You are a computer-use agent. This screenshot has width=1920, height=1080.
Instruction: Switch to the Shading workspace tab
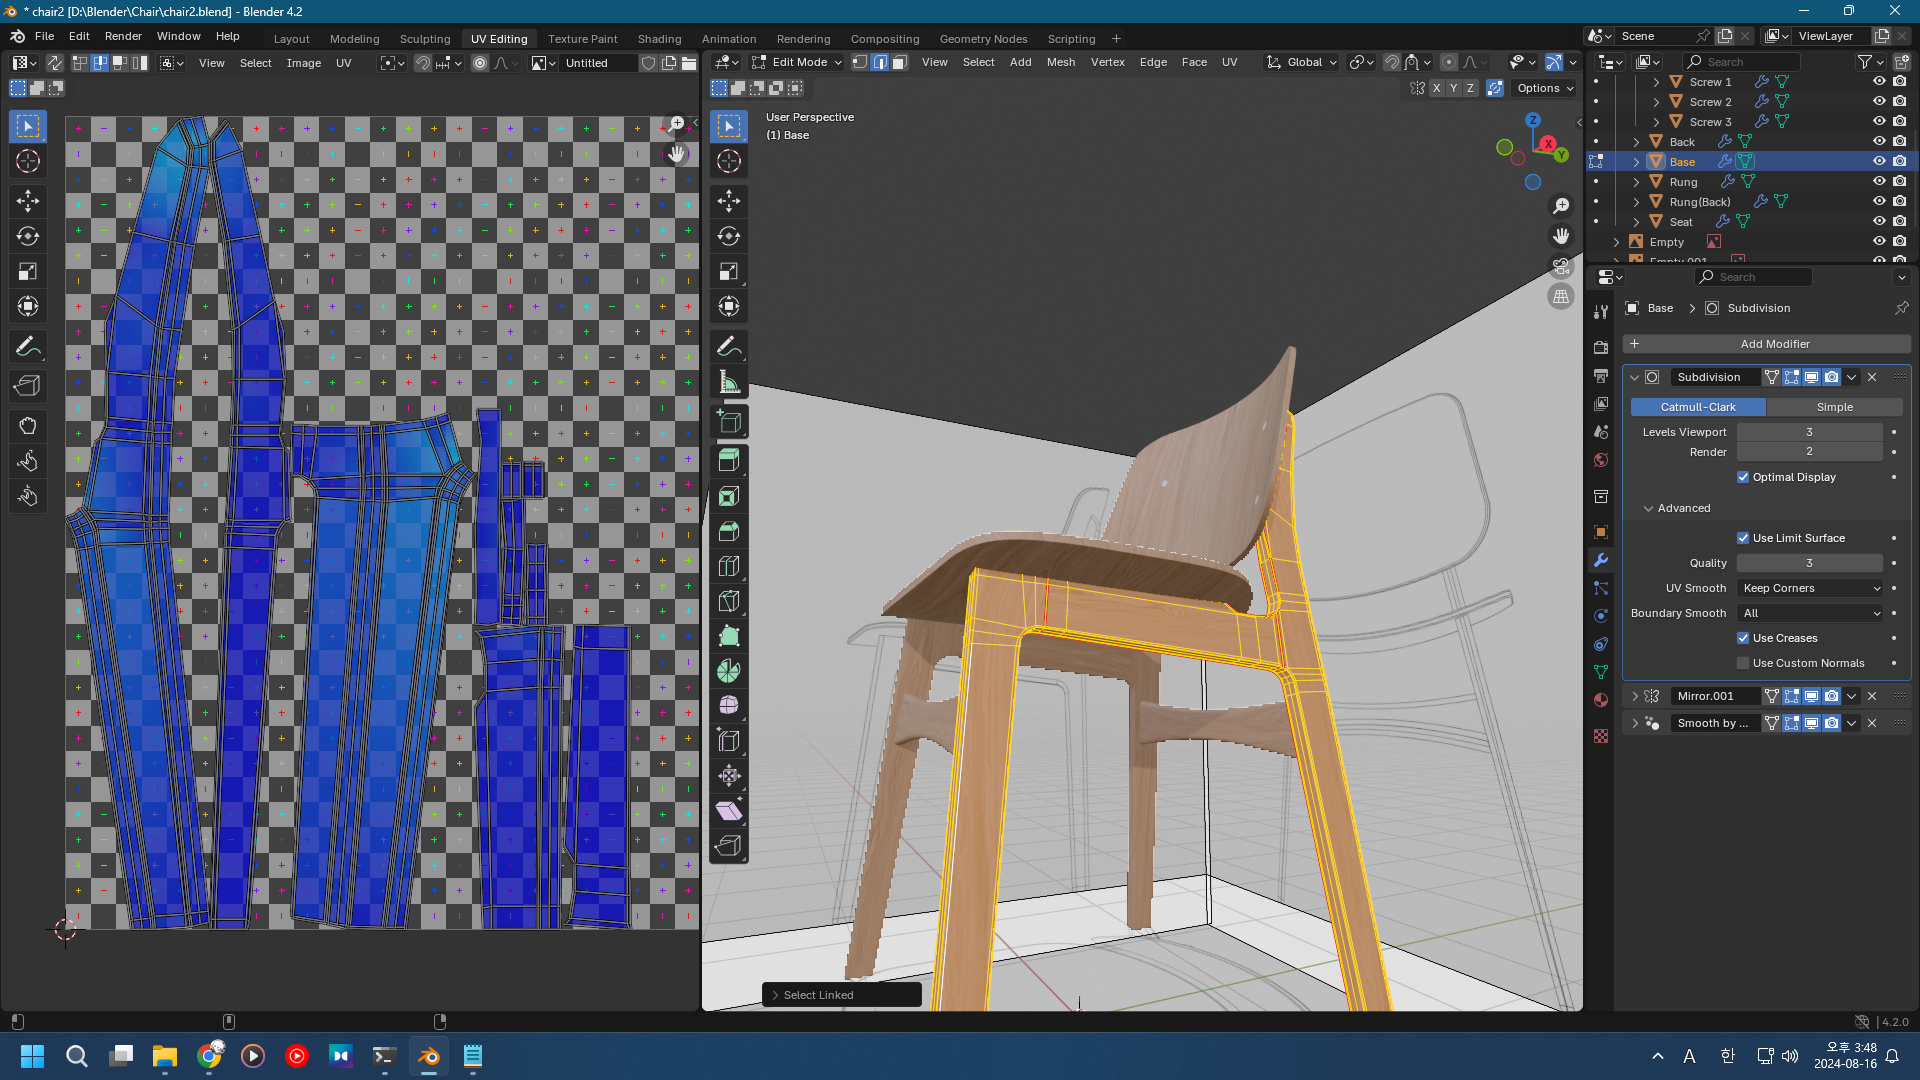(x=659, y=39)
